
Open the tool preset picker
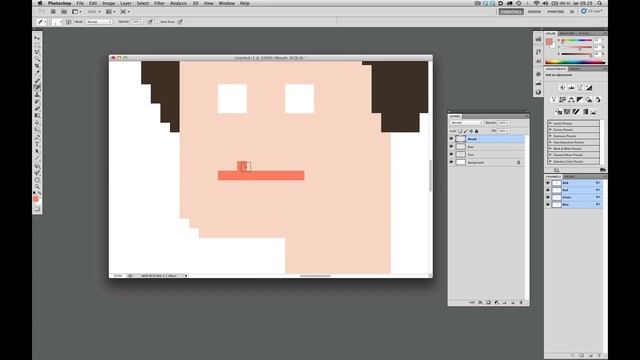point(41,22)
